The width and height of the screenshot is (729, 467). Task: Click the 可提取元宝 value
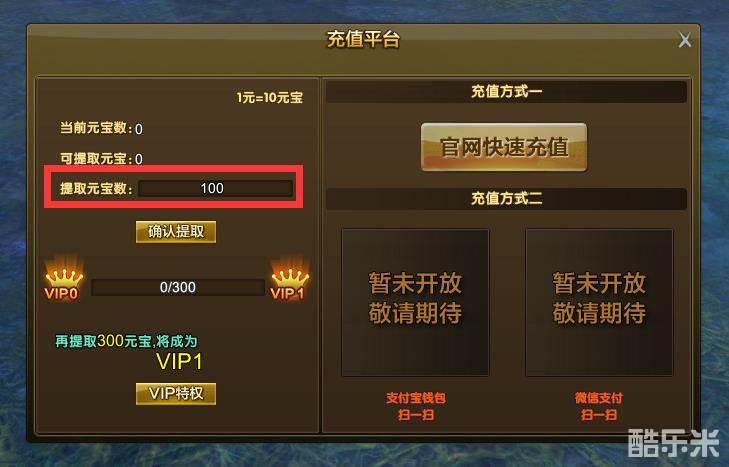click(x=139, y=159)
